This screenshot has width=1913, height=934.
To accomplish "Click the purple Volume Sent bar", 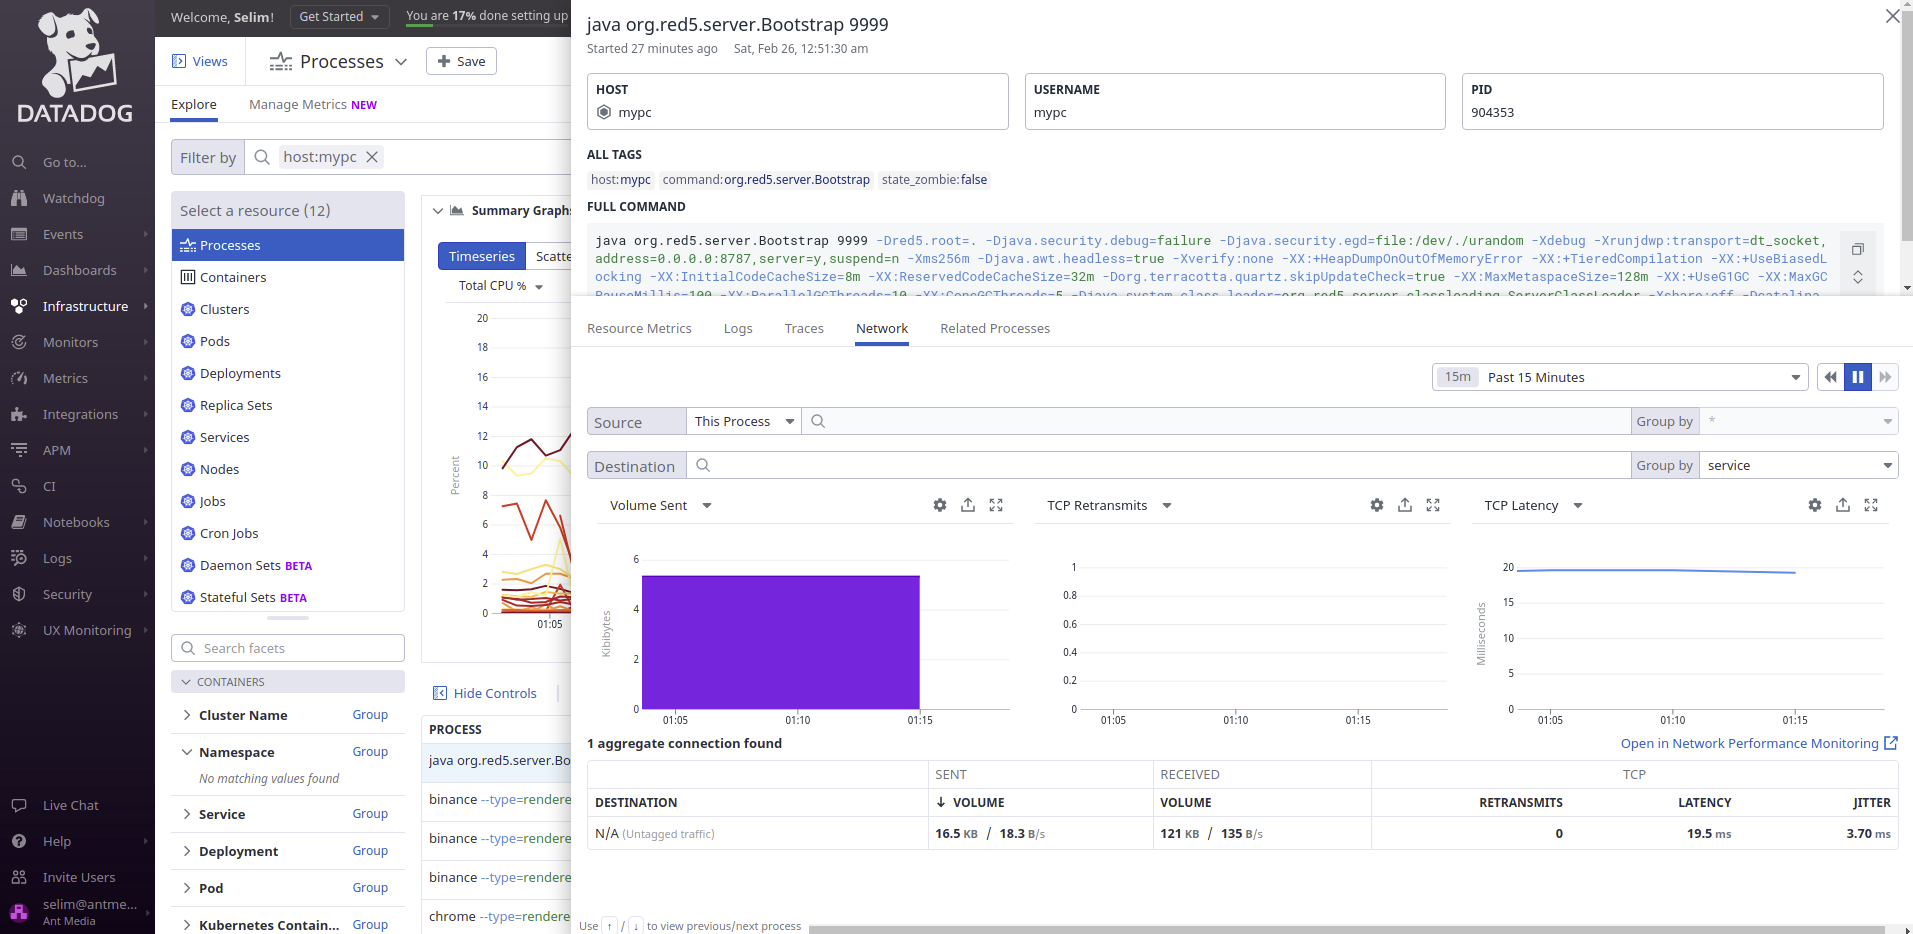I will pos(780,642).
